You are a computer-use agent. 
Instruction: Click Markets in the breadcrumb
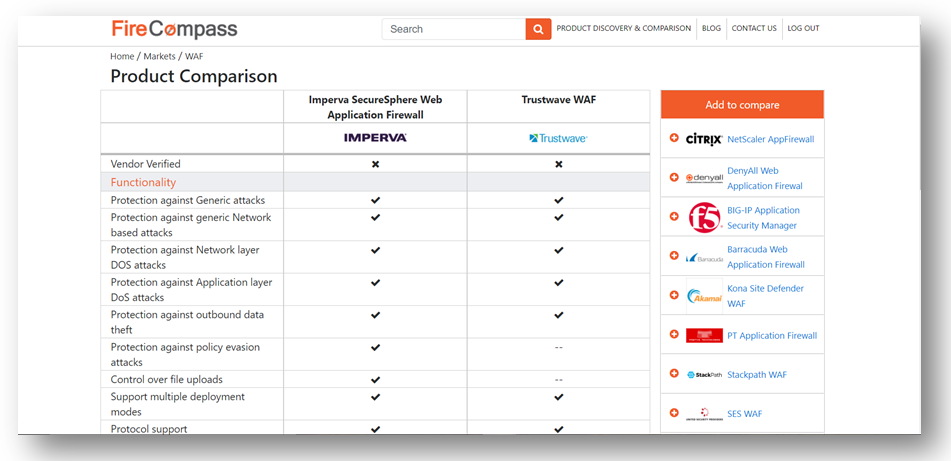point(160,56)
